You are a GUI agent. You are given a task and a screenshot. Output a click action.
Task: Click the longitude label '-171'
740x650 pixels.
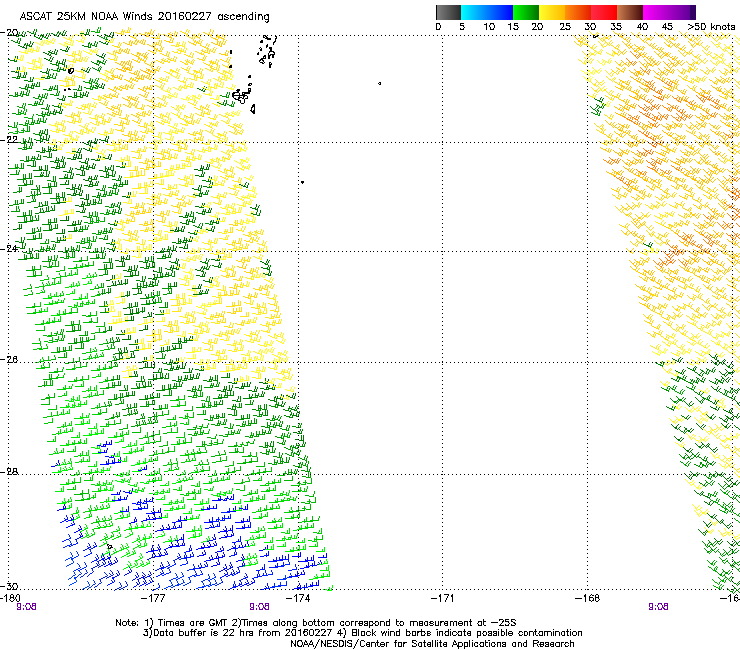[x=442, y=599]
